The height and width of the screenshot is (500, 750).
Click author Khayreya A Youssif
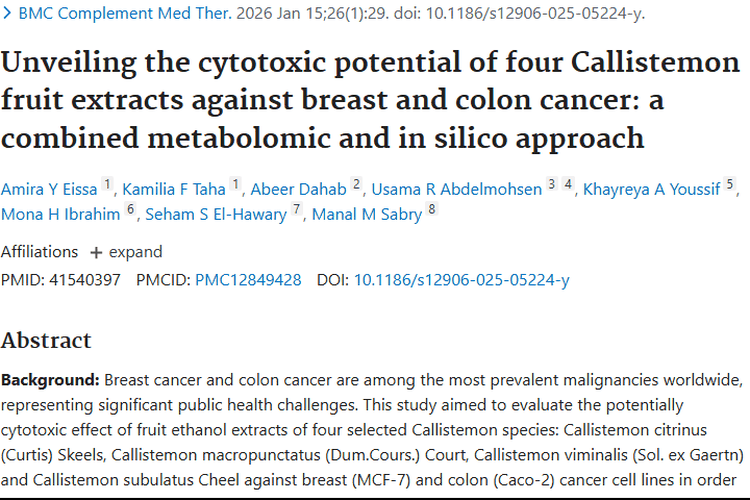coord(652,189)
